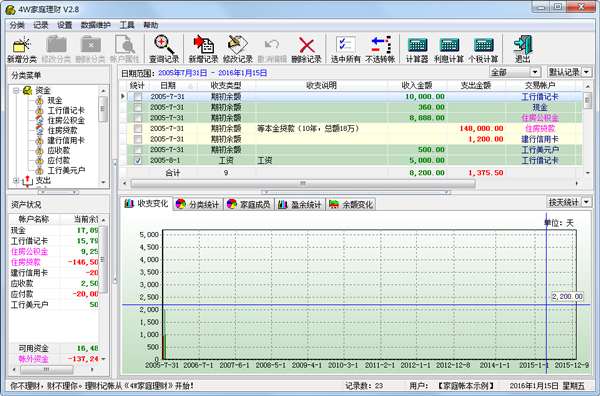Screen dimensions: 600x396
Task: Click the 选中所有 checklist icon
Action: [x=346, y=49]
